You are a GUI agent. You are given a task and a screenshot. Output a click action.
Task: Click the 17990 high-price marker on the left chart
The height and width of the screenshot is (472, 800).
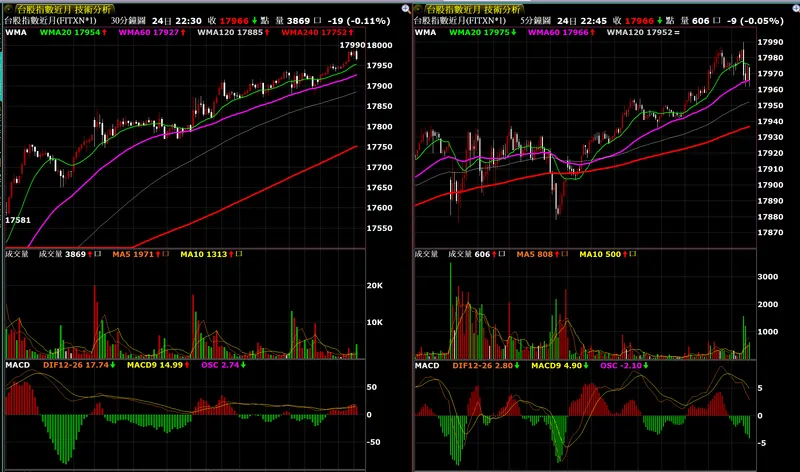[352, 45]
